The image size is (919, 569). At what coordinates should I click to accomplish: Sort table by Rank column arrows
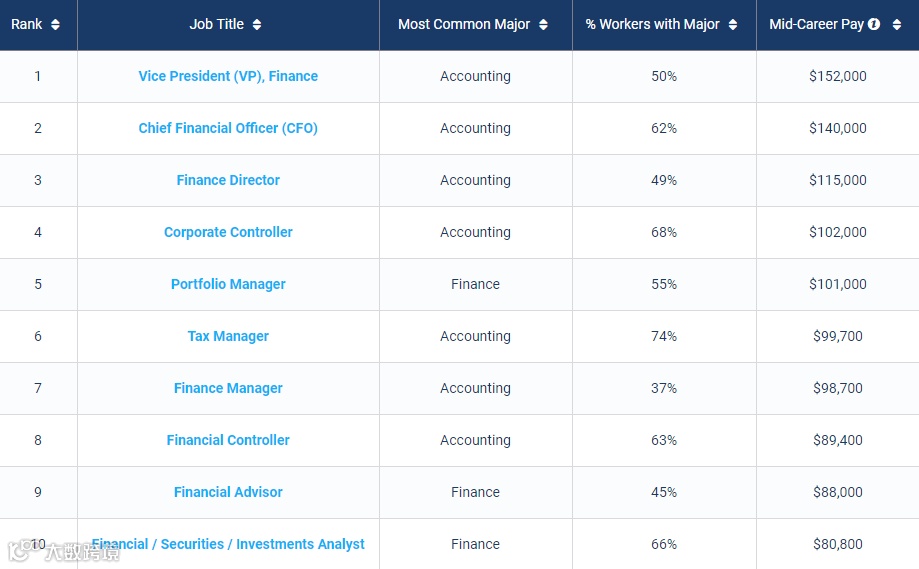point(55,25)
